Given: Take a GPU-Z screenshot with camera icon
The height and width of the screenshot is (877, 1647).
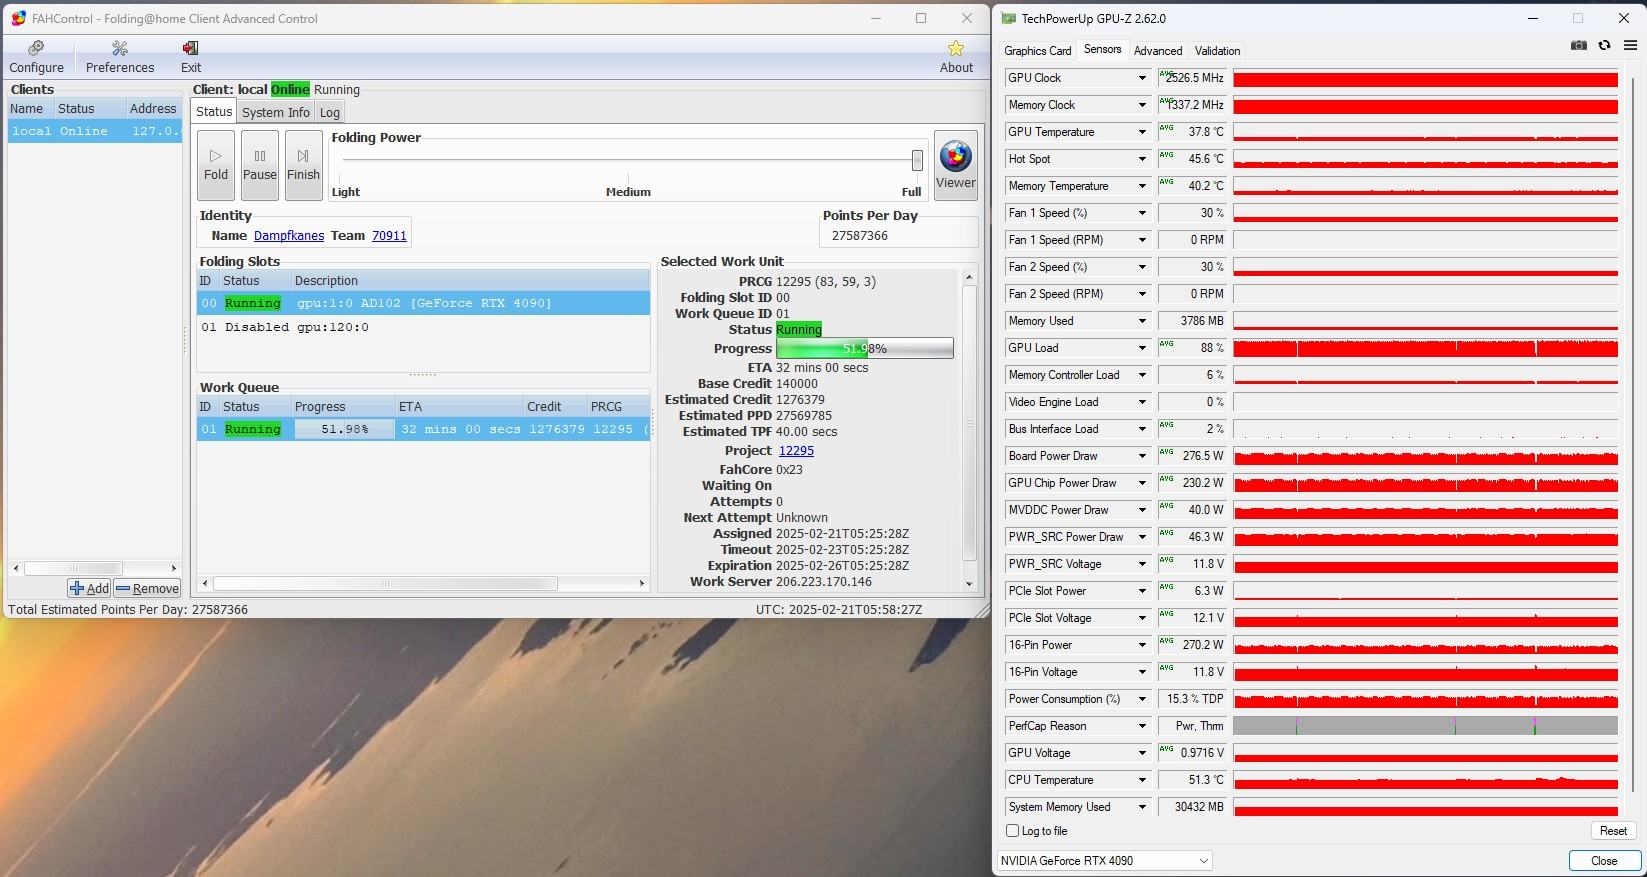Looking at the screenshot, I should coord(1579,46).
